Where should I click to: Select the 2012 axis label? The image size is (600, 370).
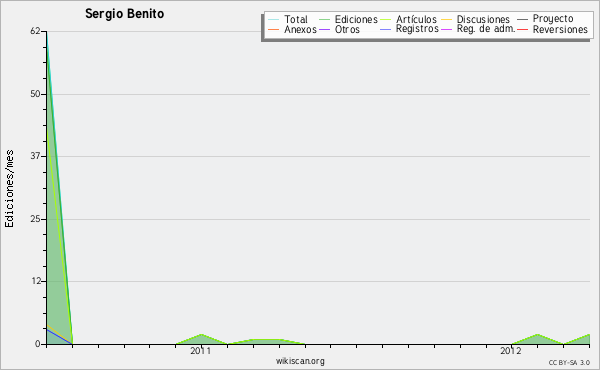point(510,351)
